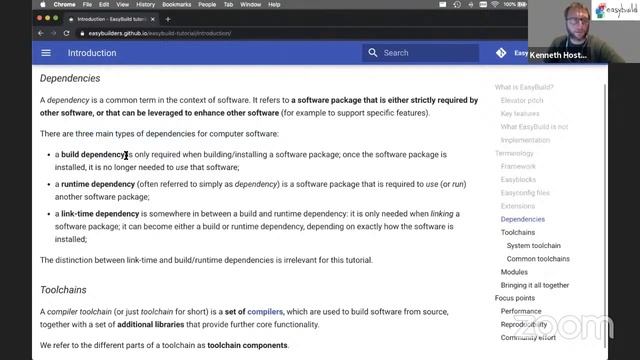The width and height of the screenshot is (640, 360).
Task: Go to System toolchain entry
Action: coord(534,246)
